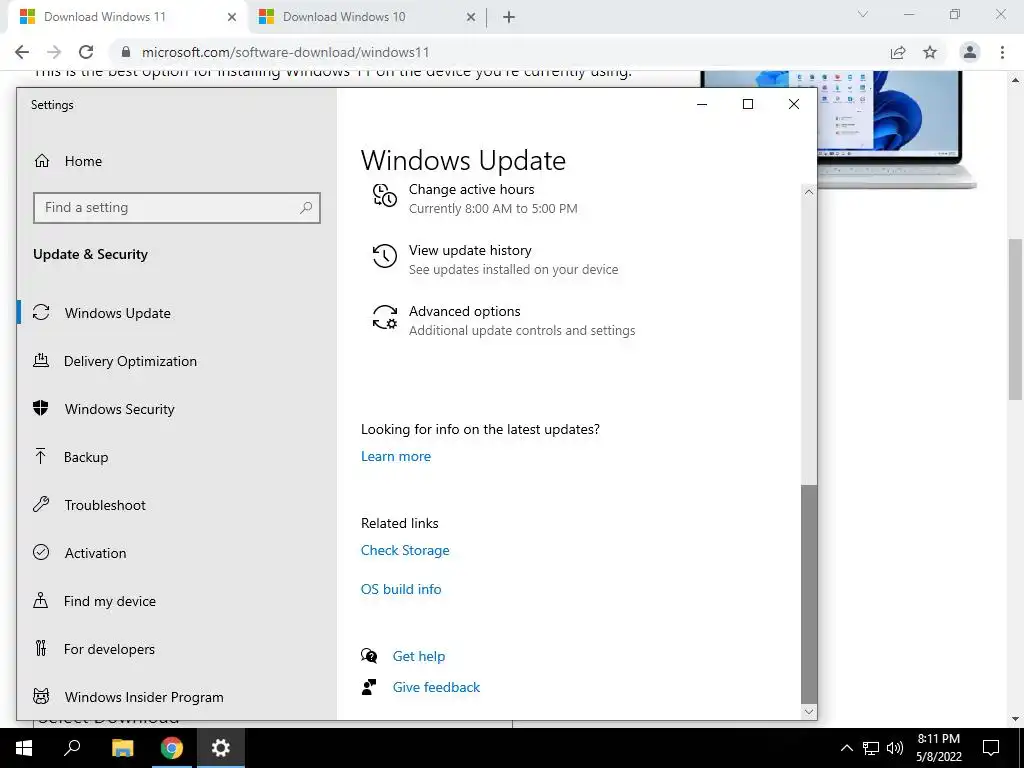The image size is (1024, 768).
Task: Open File Explorer from taskbar
Action: point(122,748)
